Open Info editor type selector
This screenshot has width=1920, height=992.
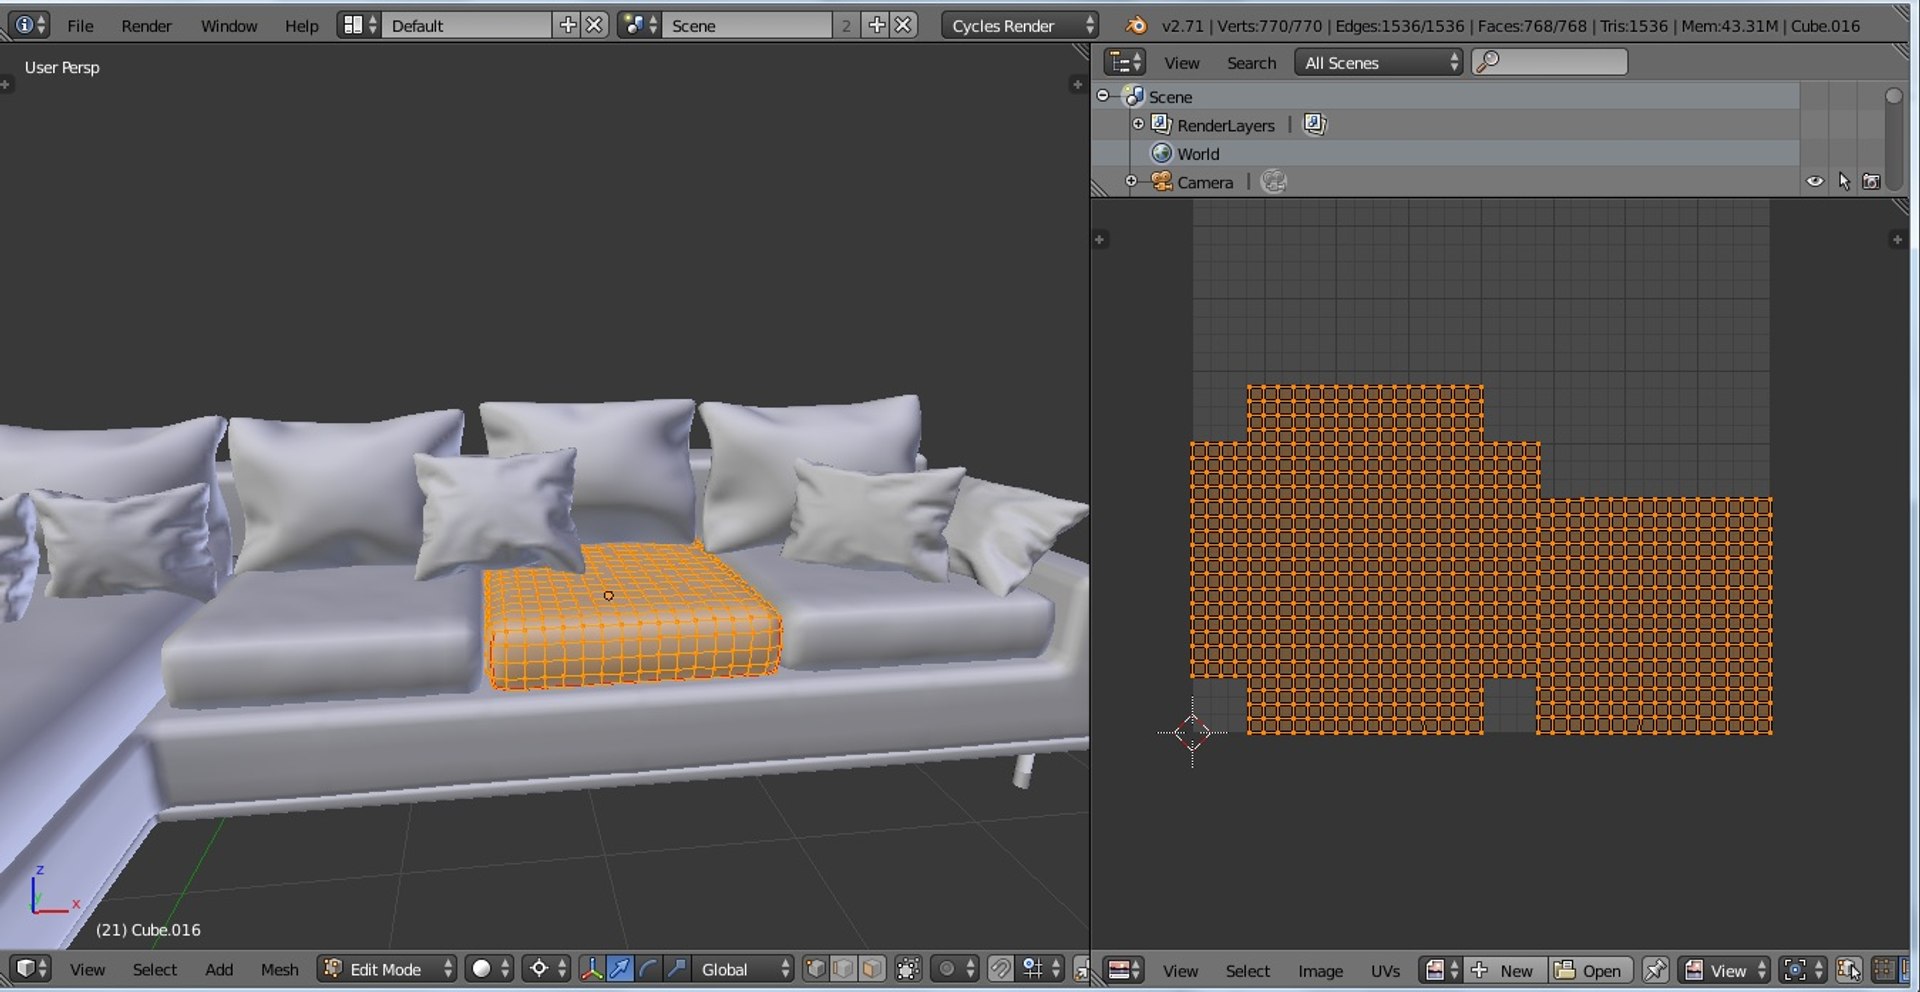coord(27,25)
